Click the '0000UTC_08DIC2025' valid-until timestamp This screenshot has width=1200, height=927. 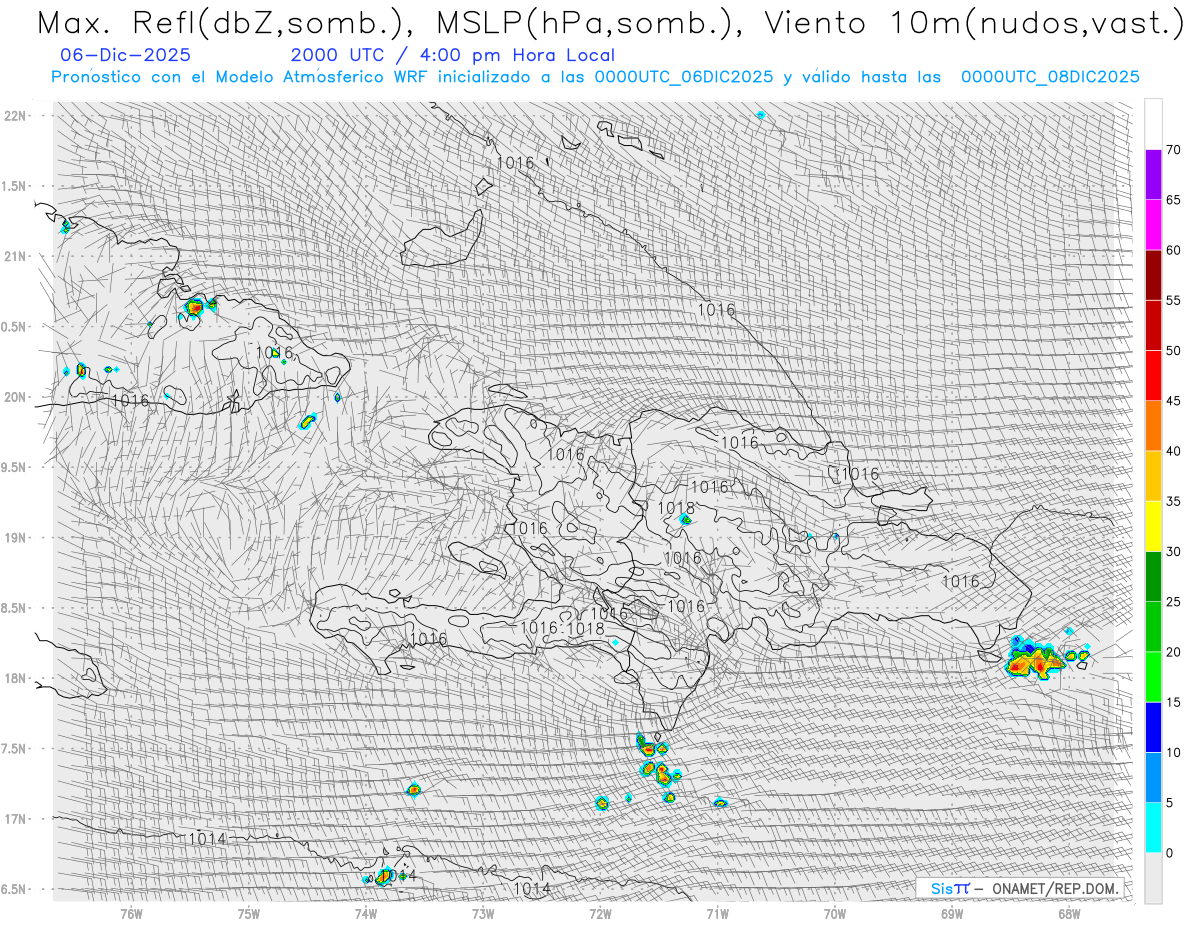tap(1050, 76)
